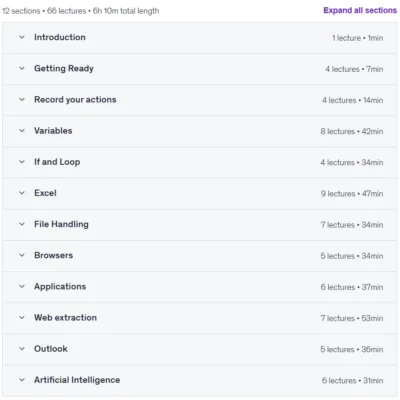Expand the Applications section chevron

click(x=22, y=286)
